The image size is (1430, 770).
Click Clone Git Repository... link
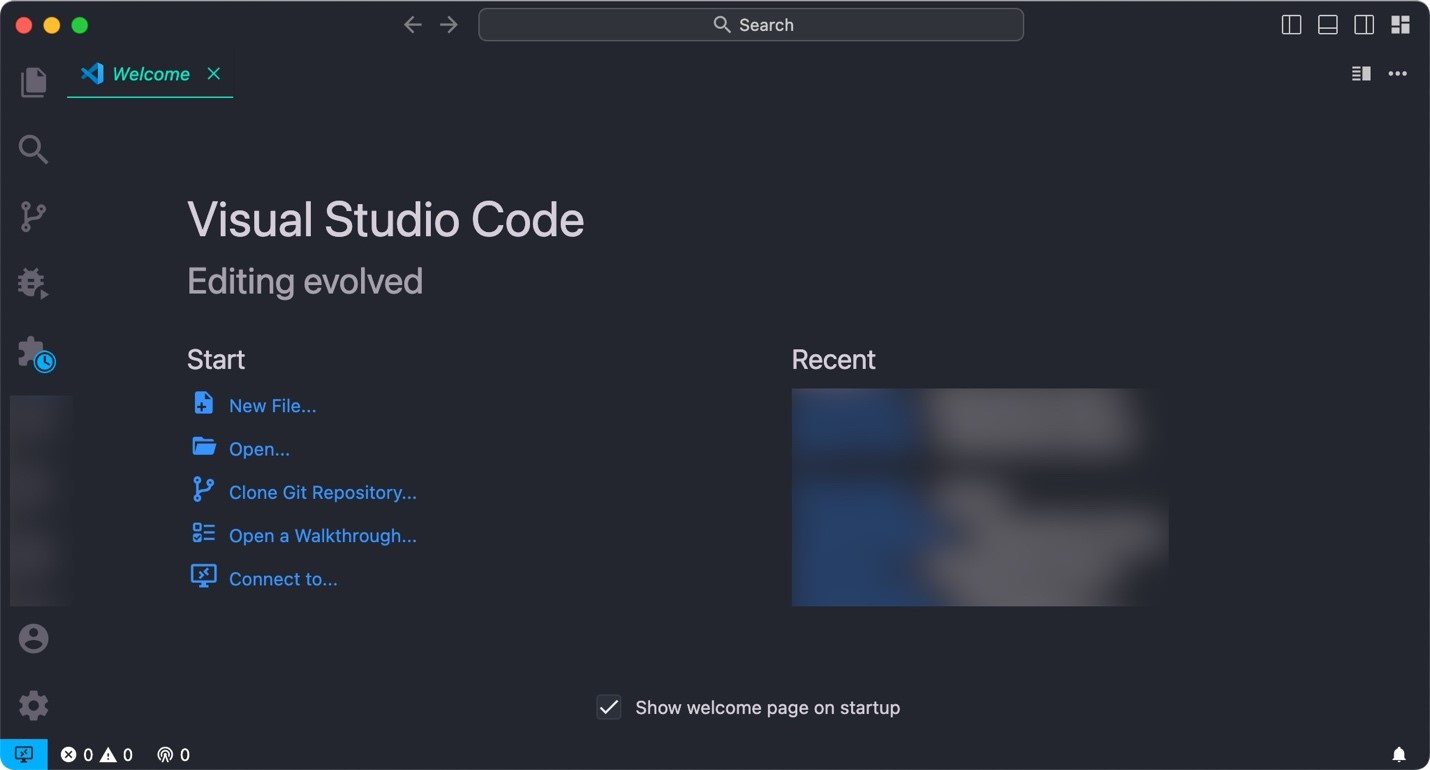click(x=322, y=493)
